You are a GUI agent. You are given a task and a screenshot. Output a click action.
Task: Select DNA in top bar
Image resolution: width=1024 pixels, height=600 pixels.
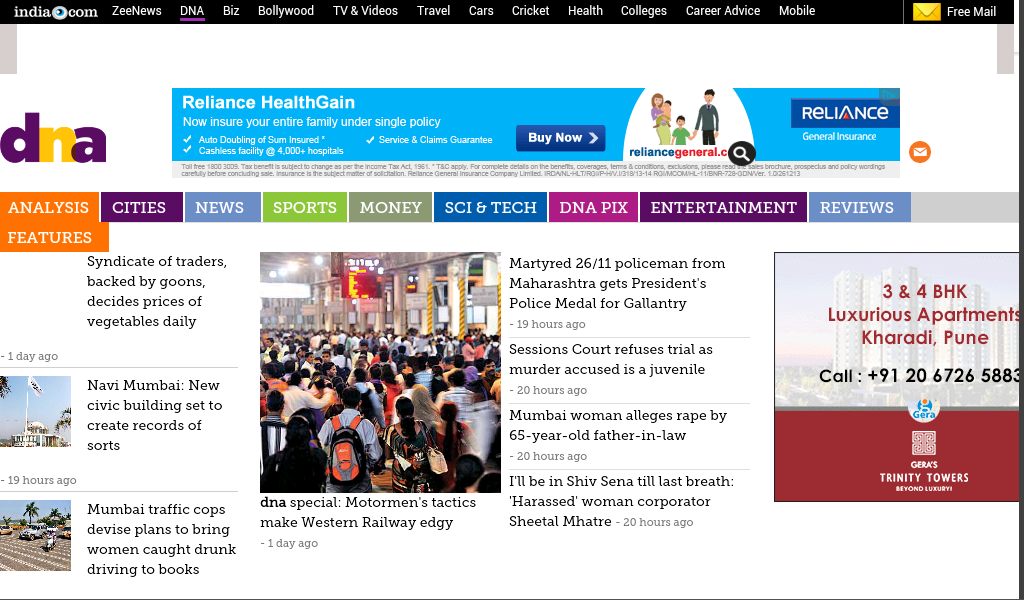tap(192, 10)
